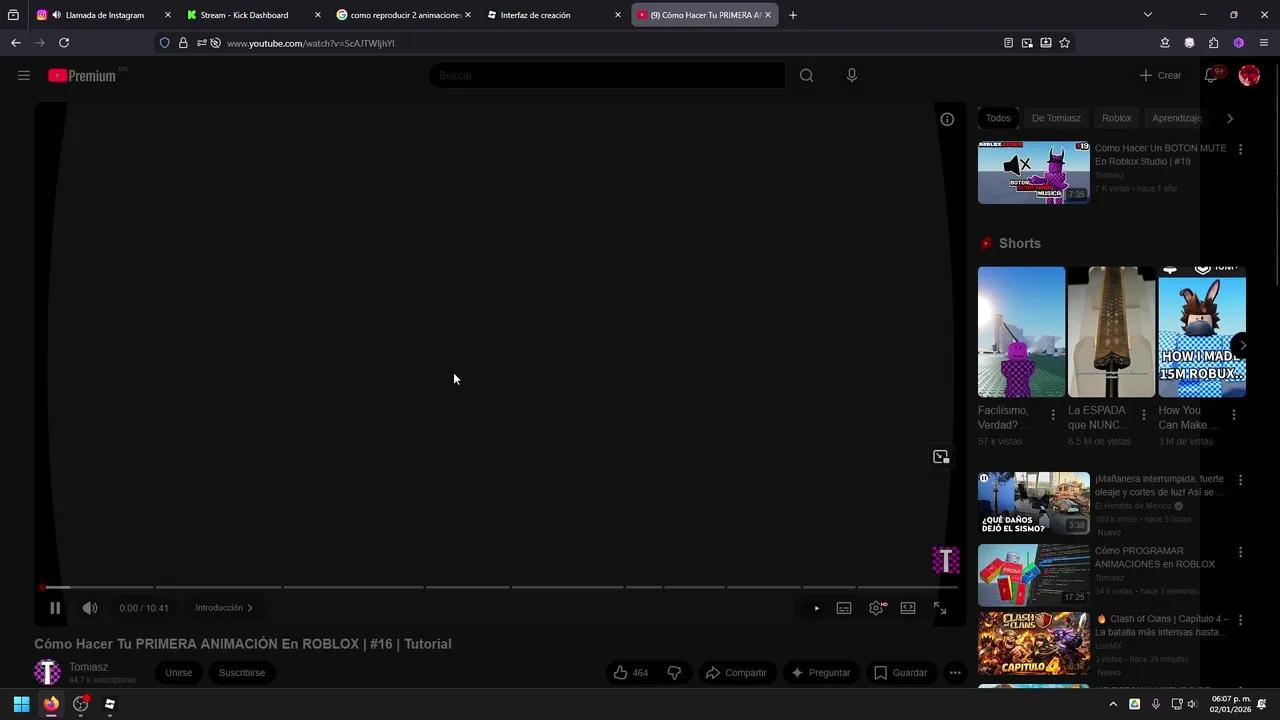Screen dimensions: 1280x720
Task: Click the miniplayer icon over the video
Action: pos(941,457)
